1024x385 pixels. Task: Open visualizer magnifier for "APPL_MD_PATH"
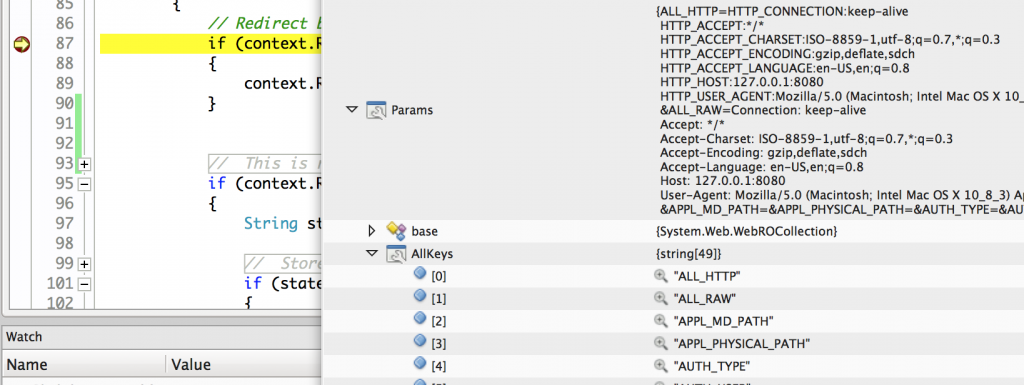point(660,320)
